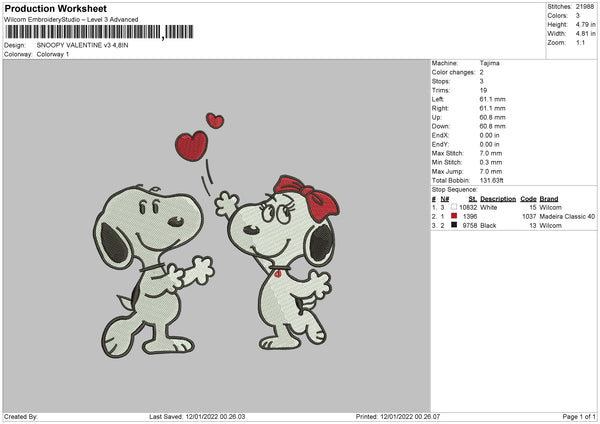
Task: Click the height value '4.79 in'
Action: 585,24
